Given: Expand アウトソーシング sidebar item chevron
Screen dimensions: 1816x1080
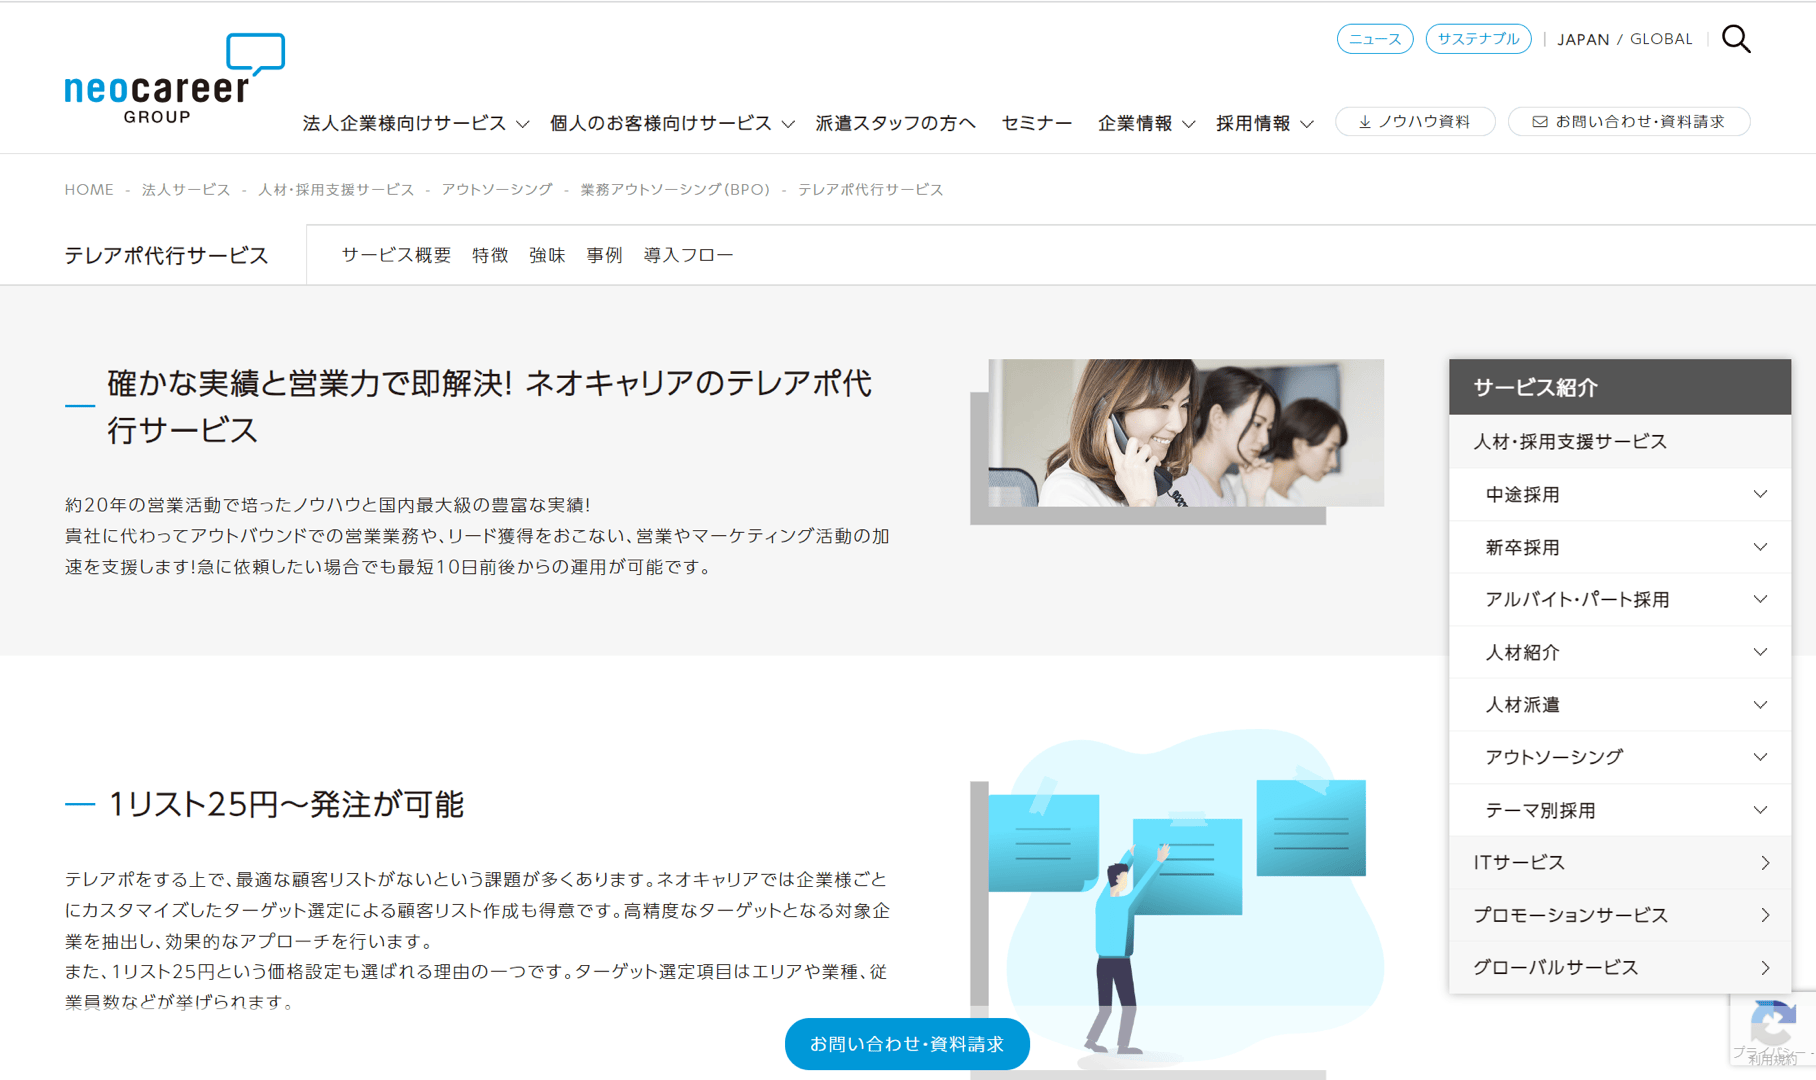Looking at the screenshot, I should (1760, 757).
